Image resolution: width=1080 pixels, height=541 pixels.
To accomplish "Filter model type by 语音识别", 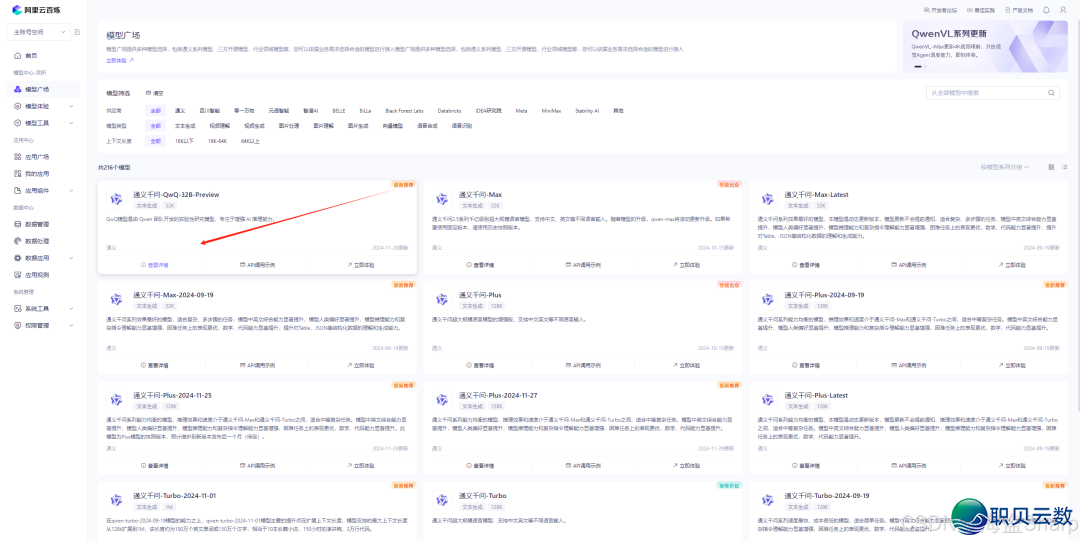I will coord(461,126).
